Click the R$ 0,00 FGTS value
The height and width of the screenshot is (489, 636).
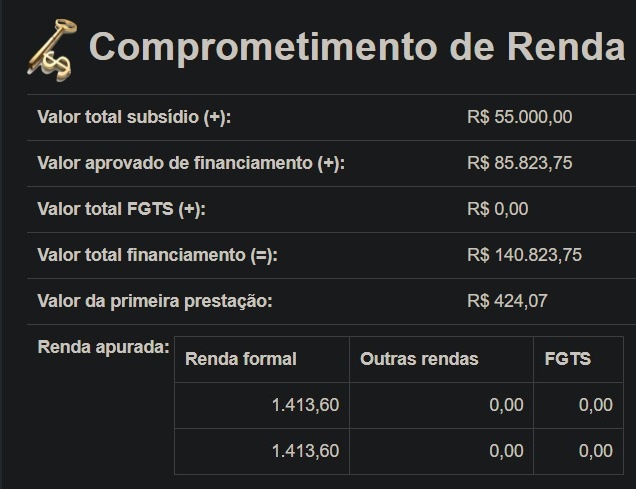498,209
